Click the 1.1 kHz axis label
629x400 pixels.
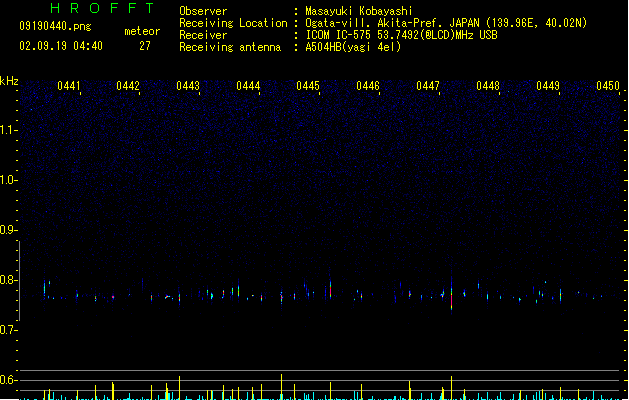[x=8, y=130]
